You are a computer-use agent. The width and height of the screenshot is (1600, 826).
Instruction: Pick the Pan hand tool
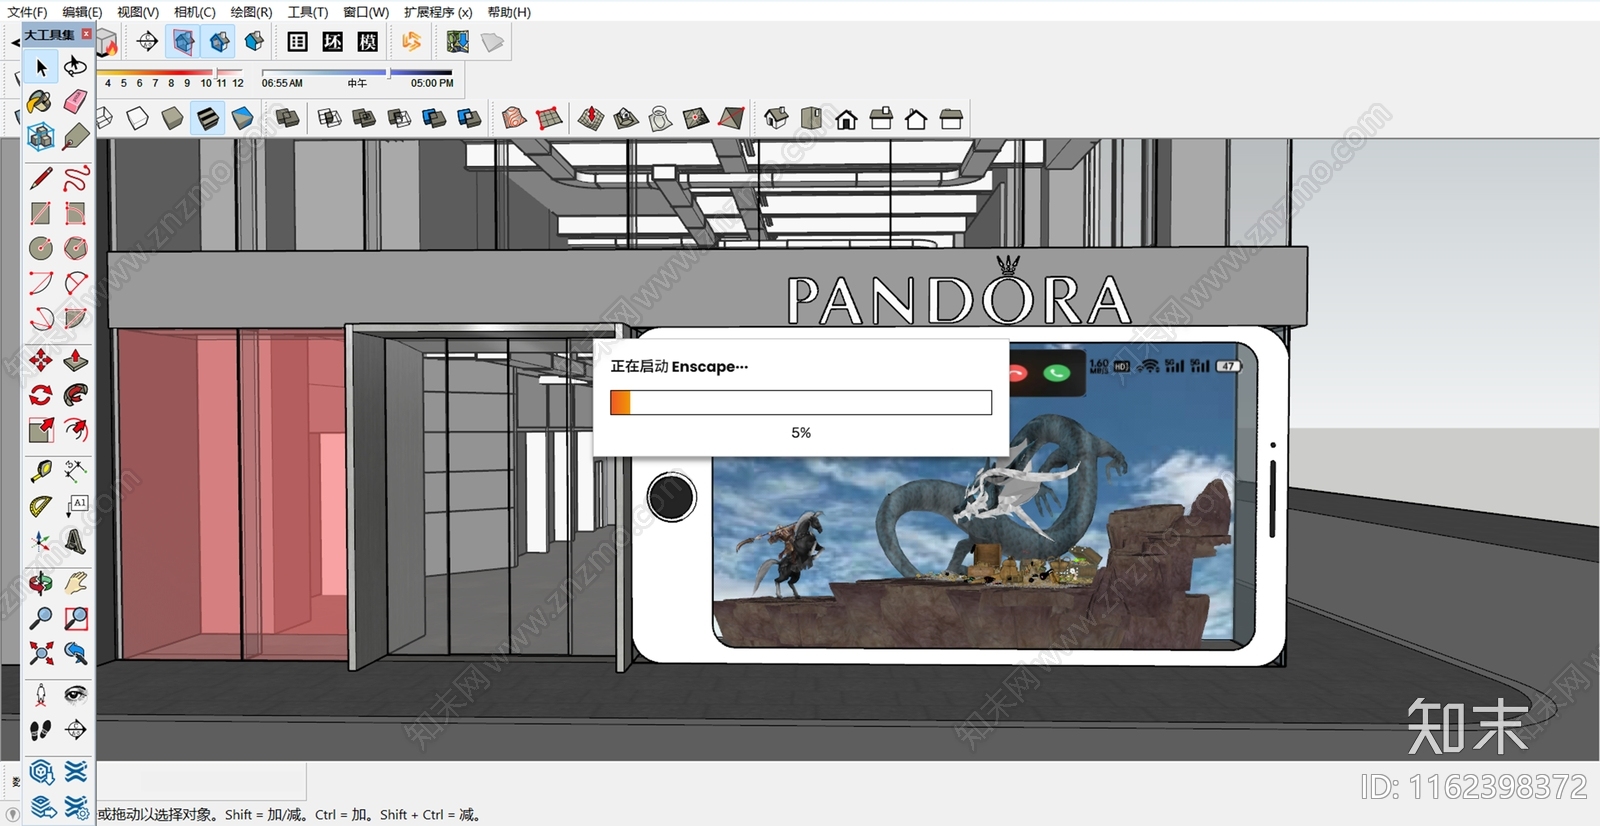point(76,583)
